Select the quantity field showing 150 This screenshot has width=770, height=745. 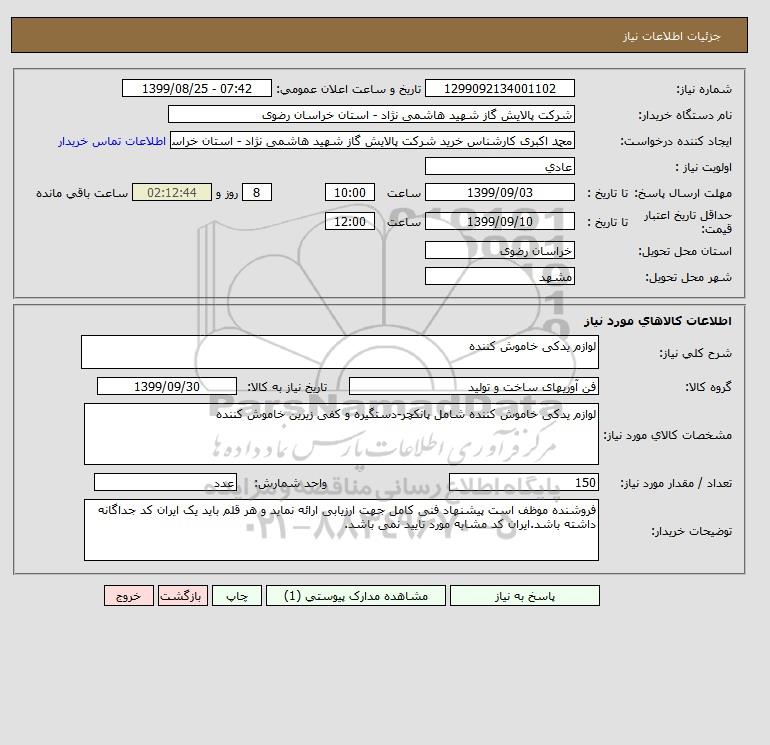pos(523,482)
